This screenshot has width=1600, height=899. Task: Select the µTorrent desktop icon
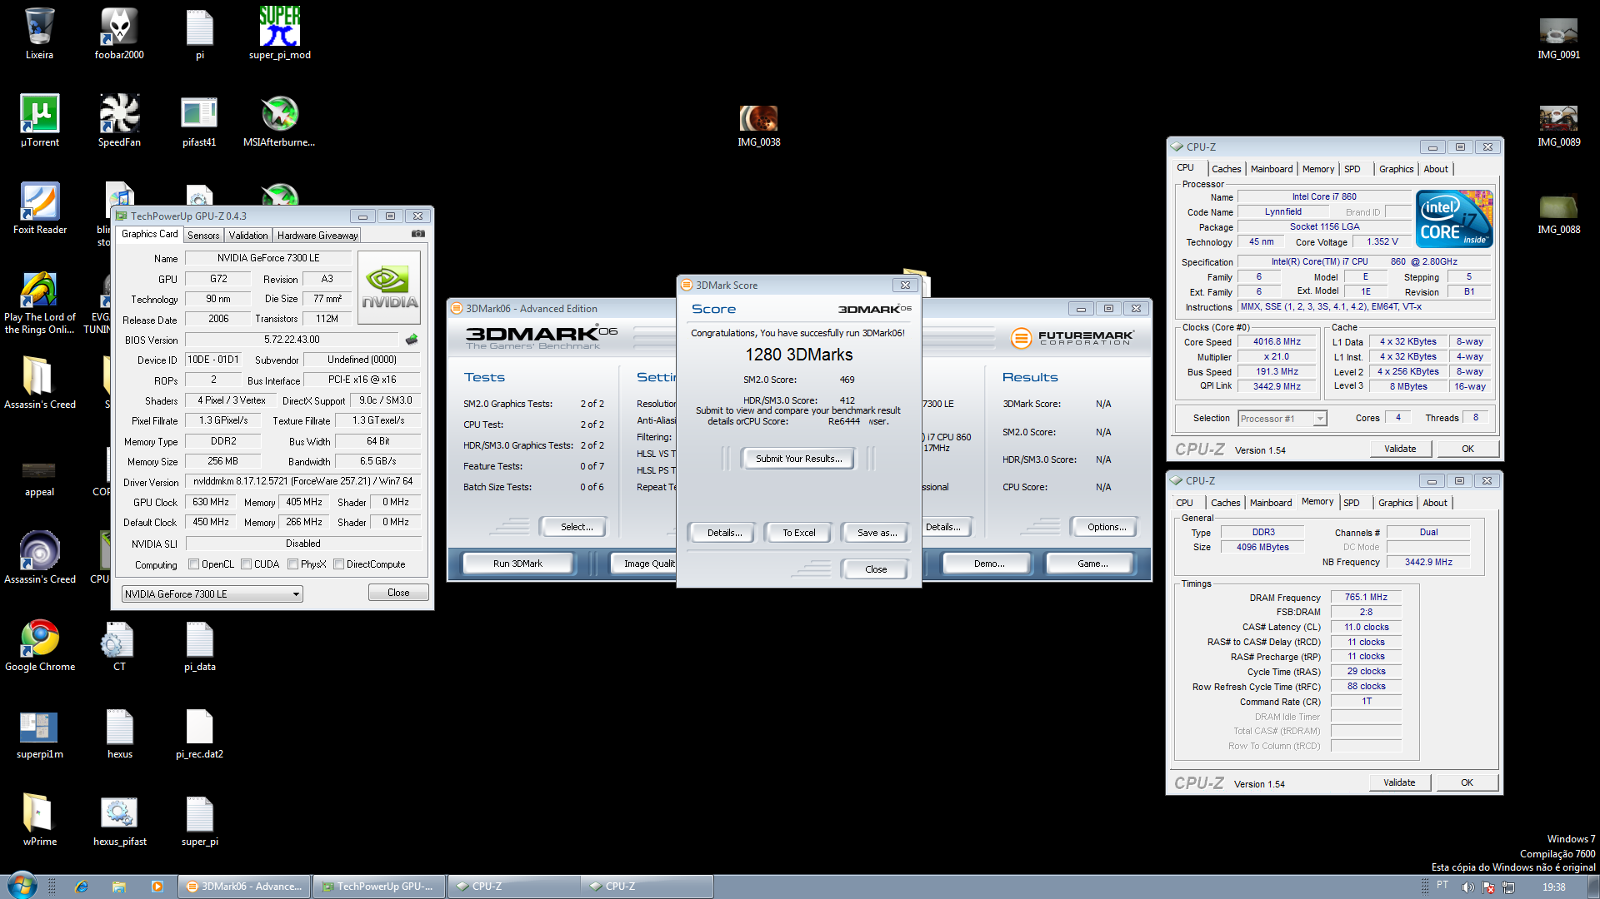(x=39, y=121)
